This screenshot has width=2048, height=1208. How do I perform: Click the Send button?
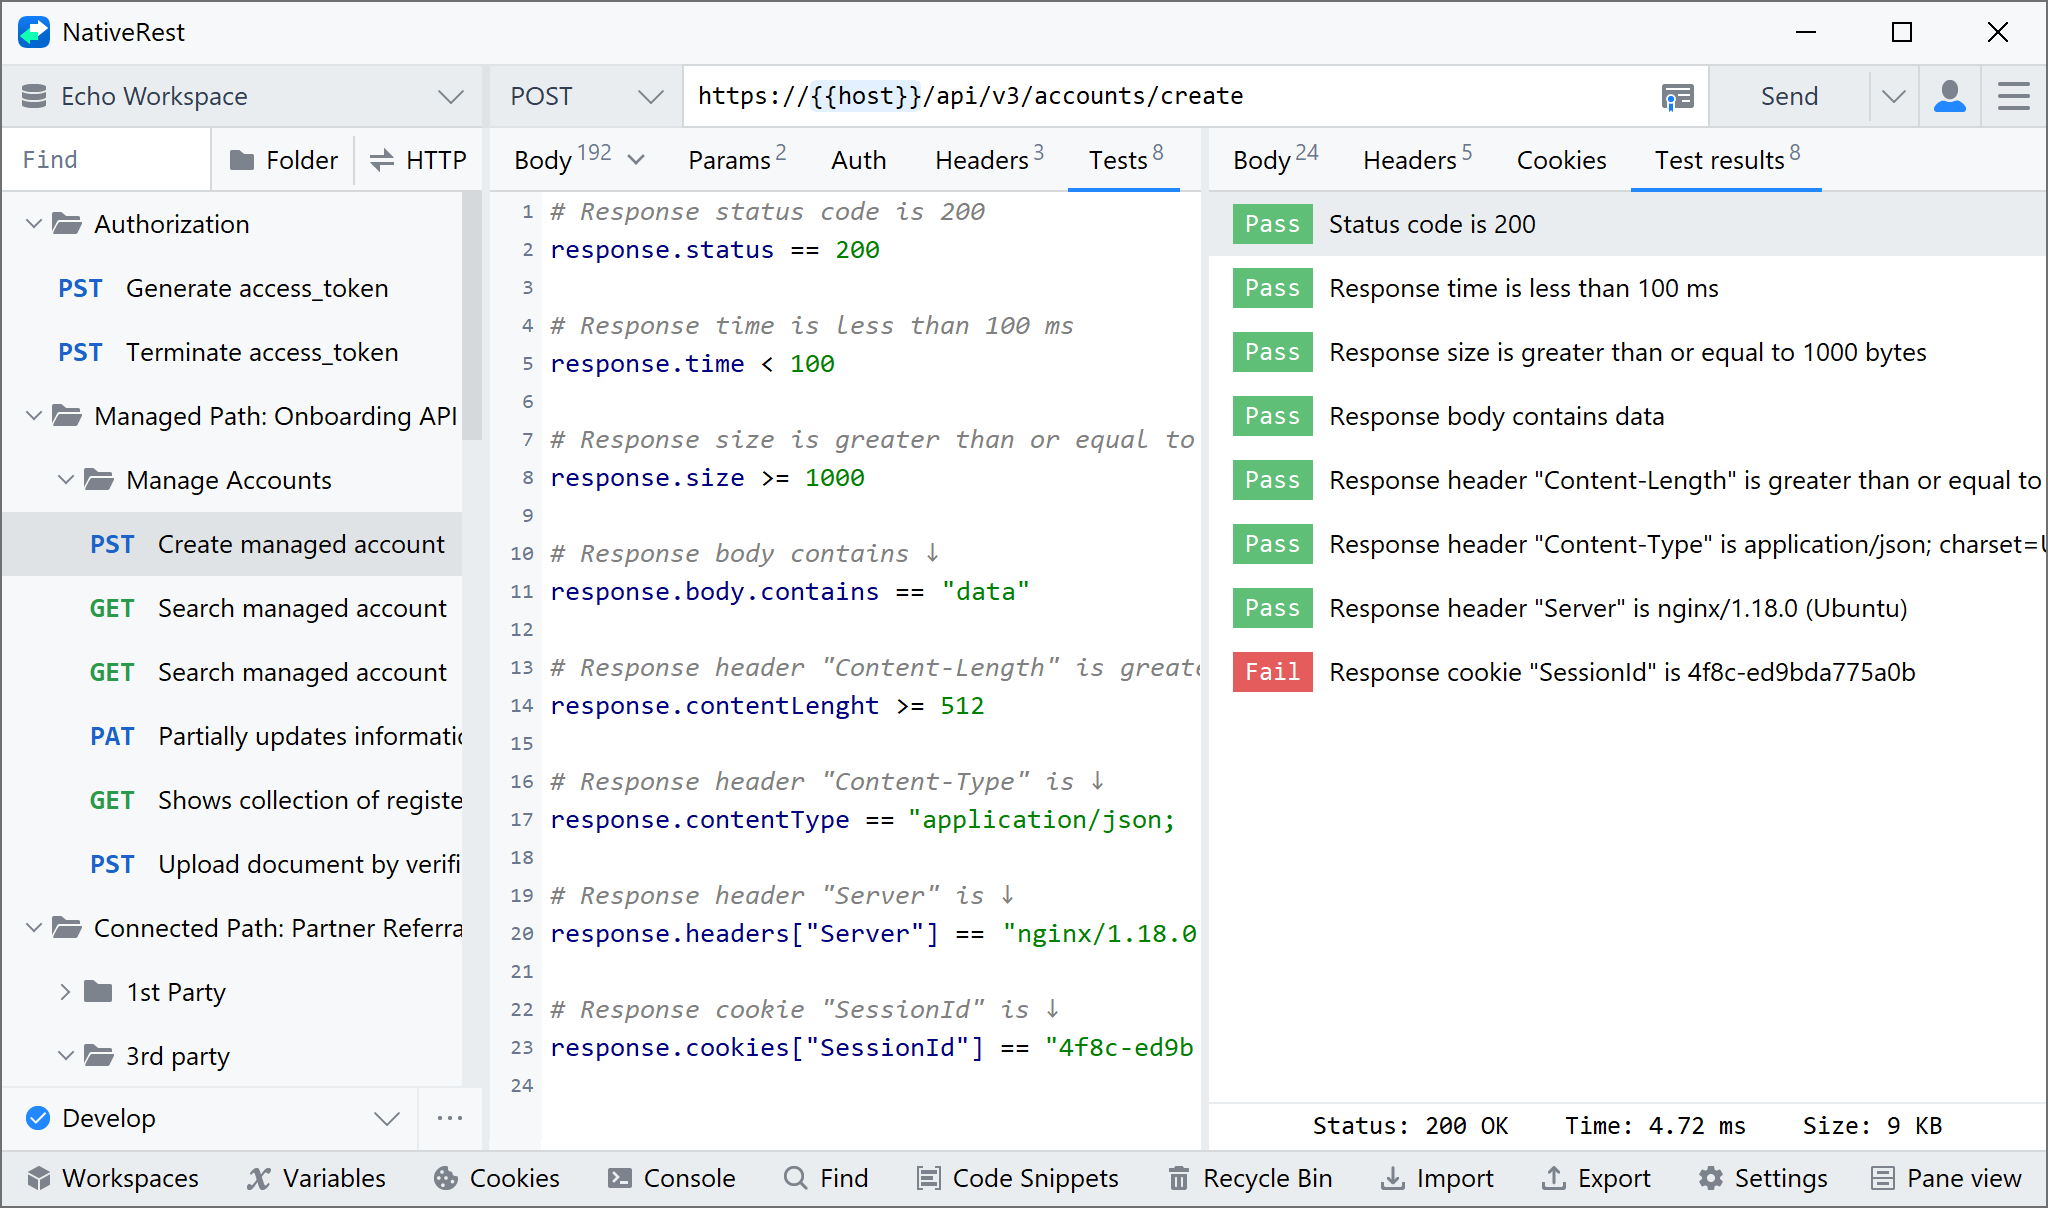tap(1788, 96)
